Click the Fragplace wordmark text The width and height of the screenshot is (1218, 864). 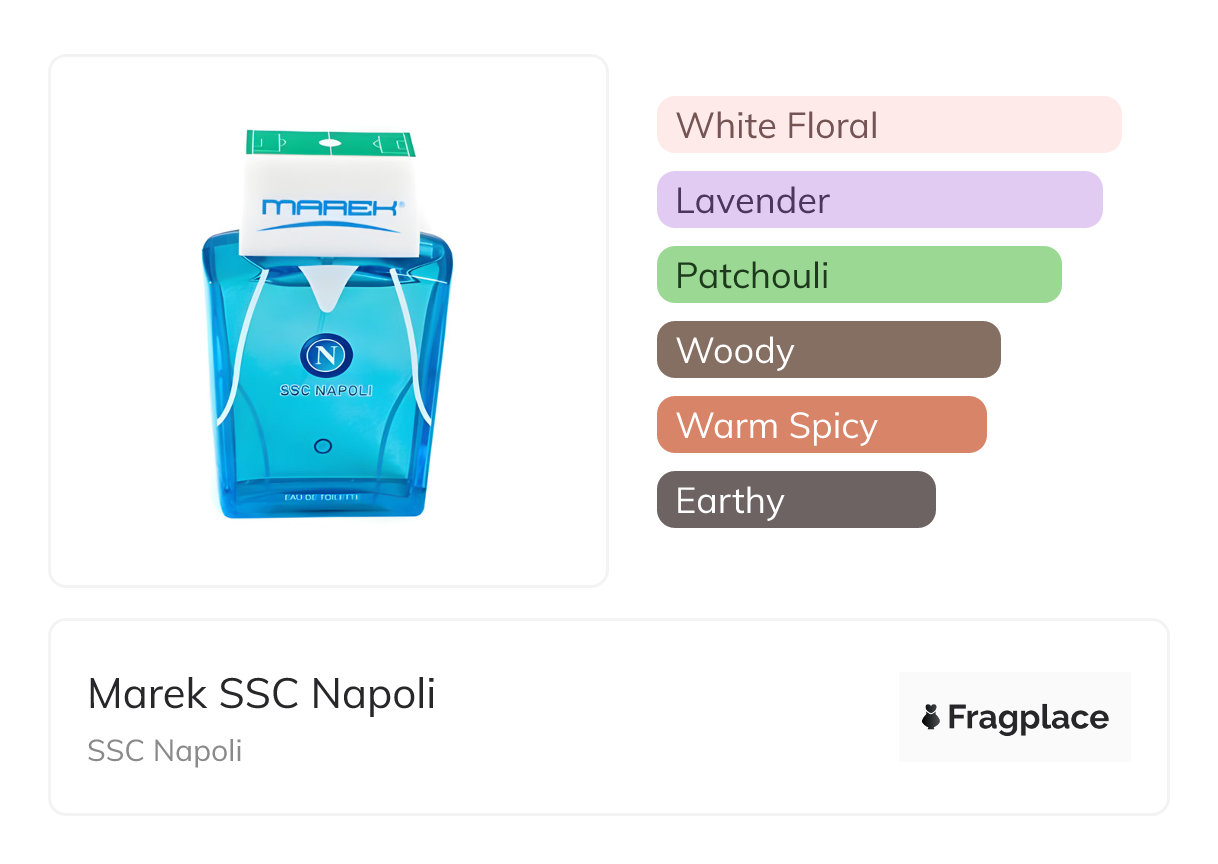tap(1028, 718)
